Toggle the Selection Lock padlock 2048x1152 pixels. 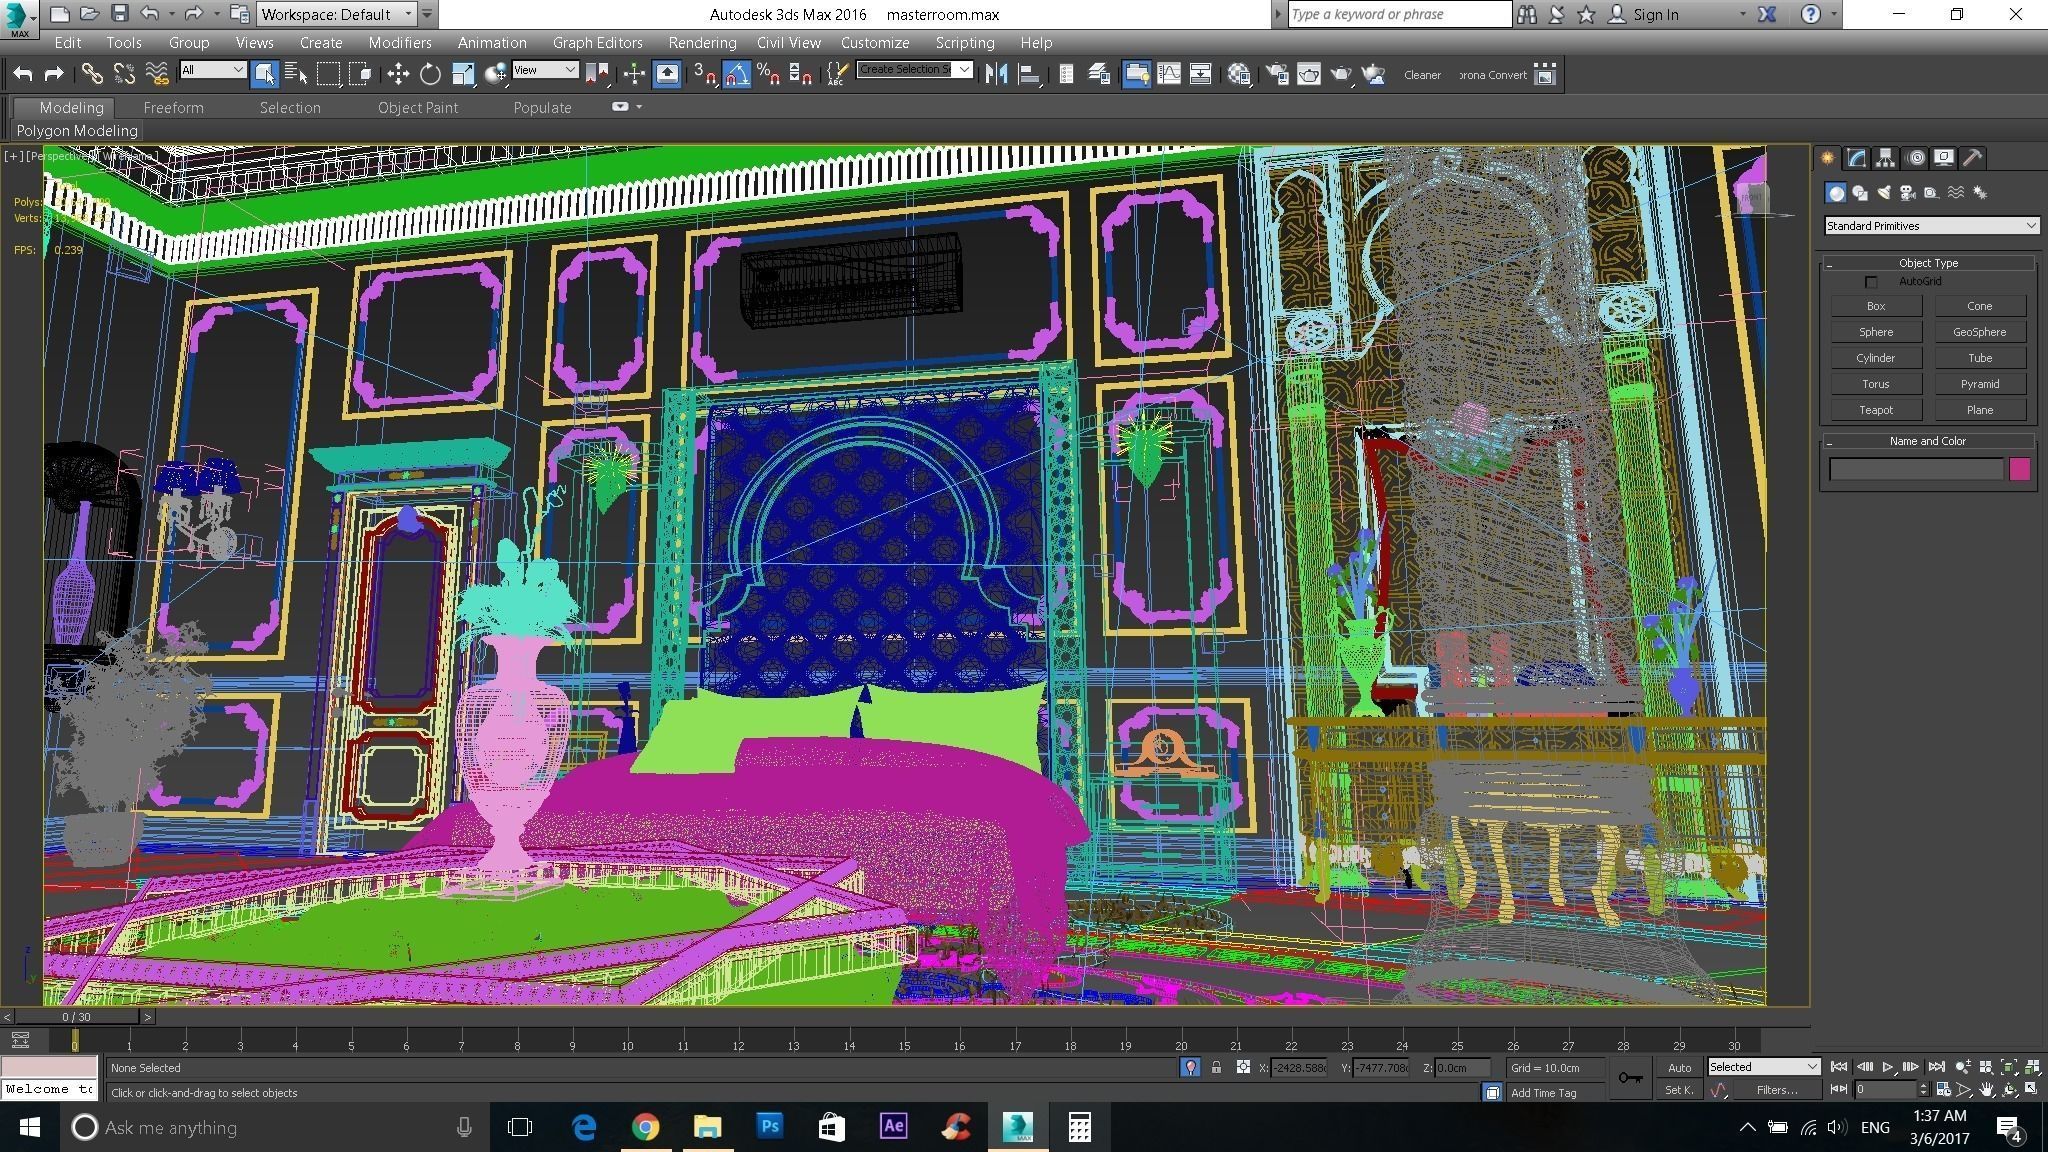point(1216,1068)
